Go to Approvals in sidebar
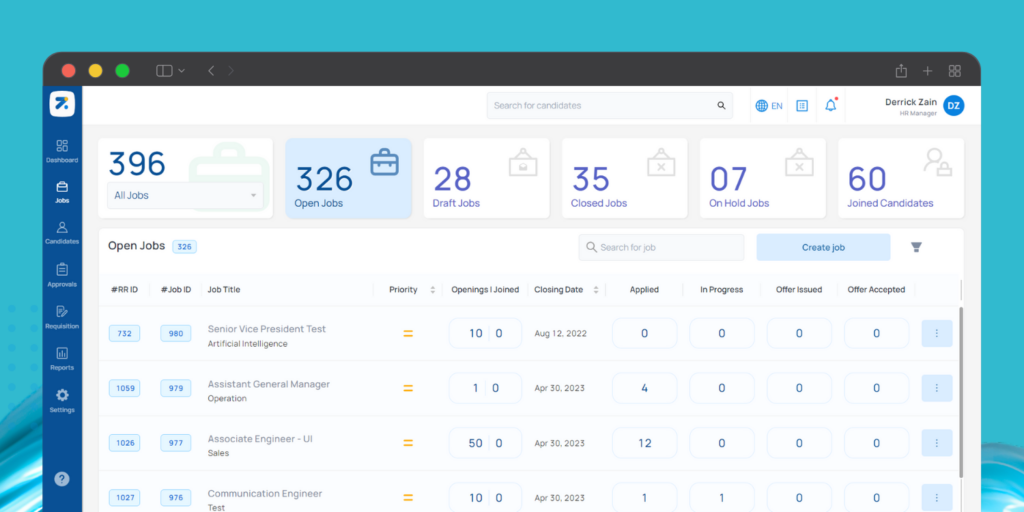 (x=62, y=274)
